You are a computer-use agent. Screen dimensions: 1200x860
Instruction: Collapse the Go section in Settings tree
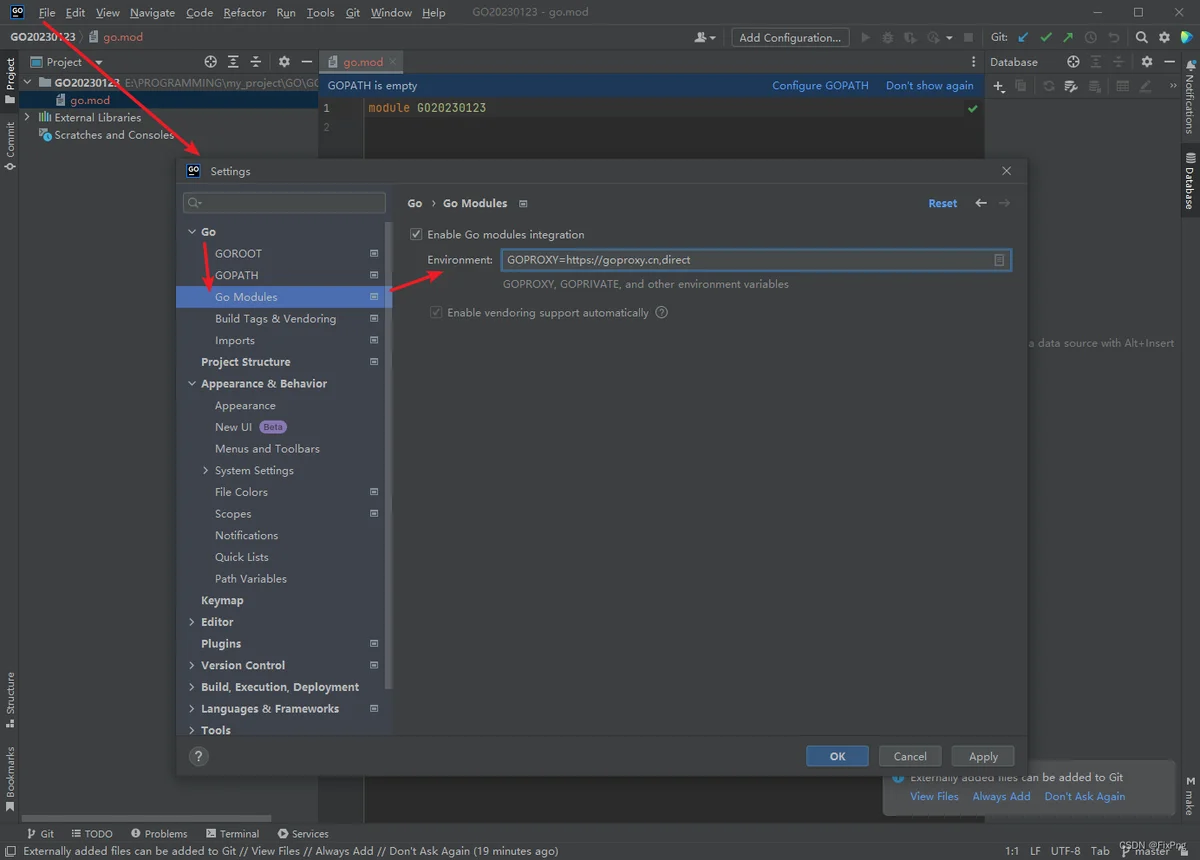(192, 232)
